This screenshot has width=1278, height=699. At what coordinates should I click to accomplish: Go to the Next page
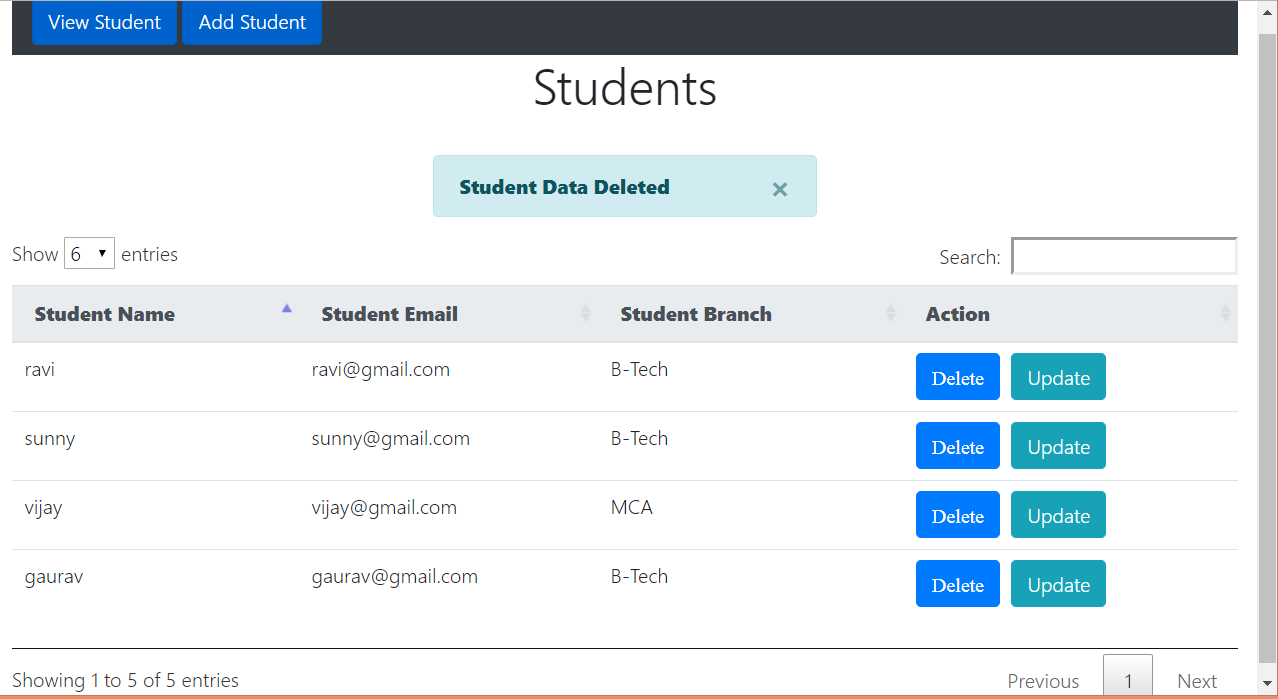click(x=1196, y=680)
